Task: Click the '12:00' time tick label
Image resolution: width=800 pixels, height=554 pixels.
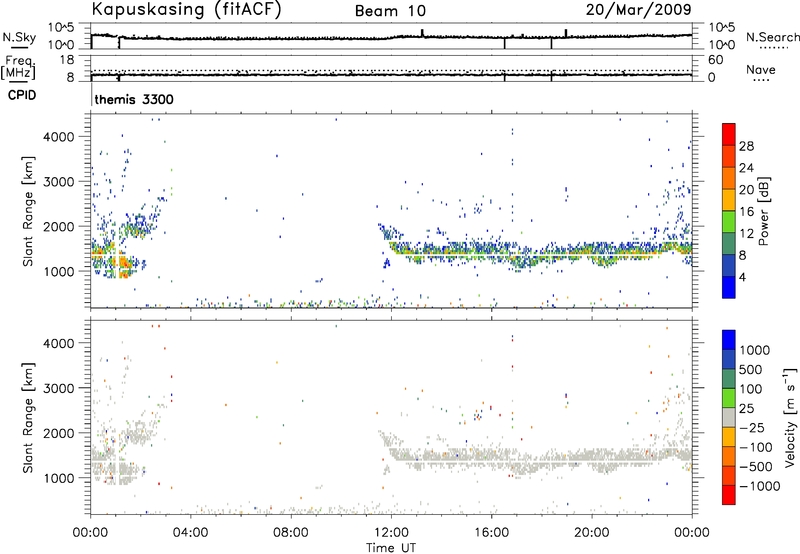Action: (391, 533)
